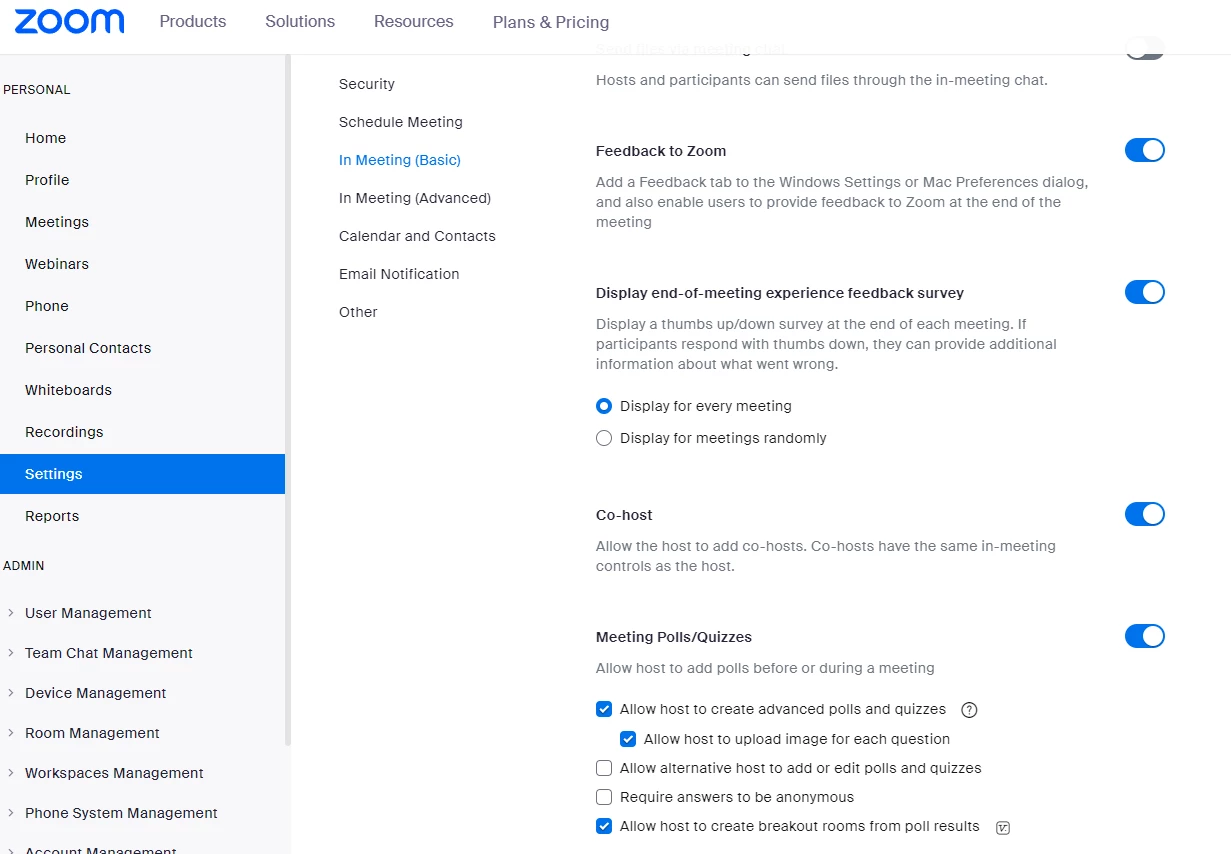
Task: Click the Co-host heading
Action: pyautogui.click(x=624, y=515)
